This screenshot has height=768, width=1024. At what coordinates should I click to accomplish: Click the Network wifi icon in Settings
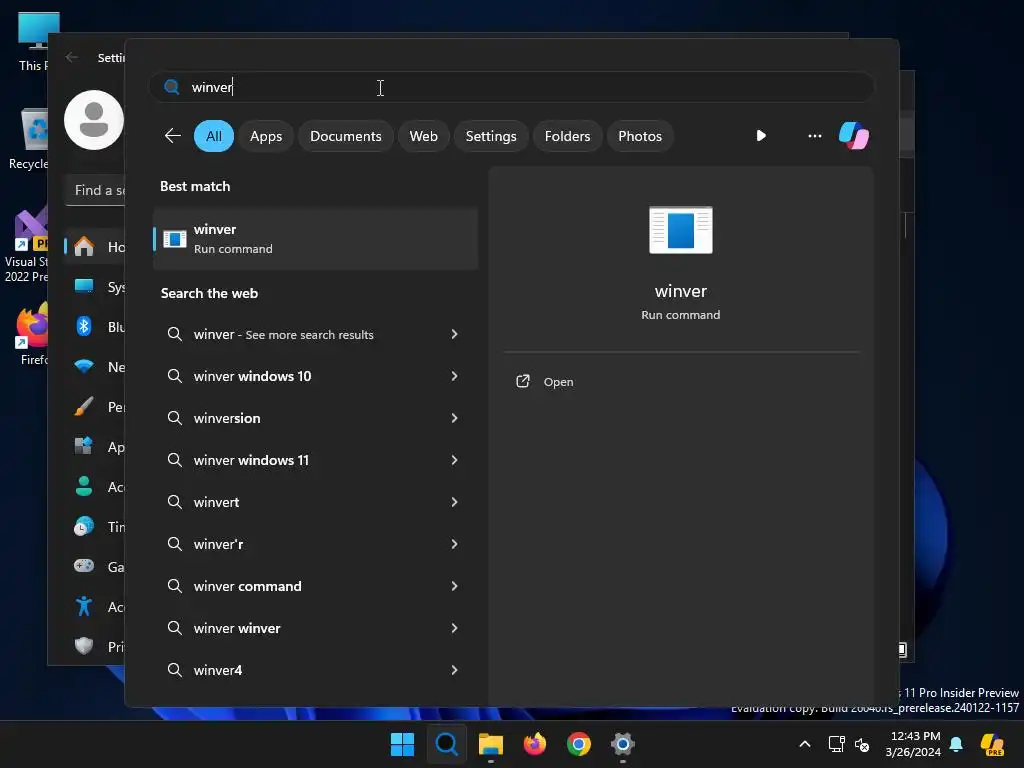(84, 366)
